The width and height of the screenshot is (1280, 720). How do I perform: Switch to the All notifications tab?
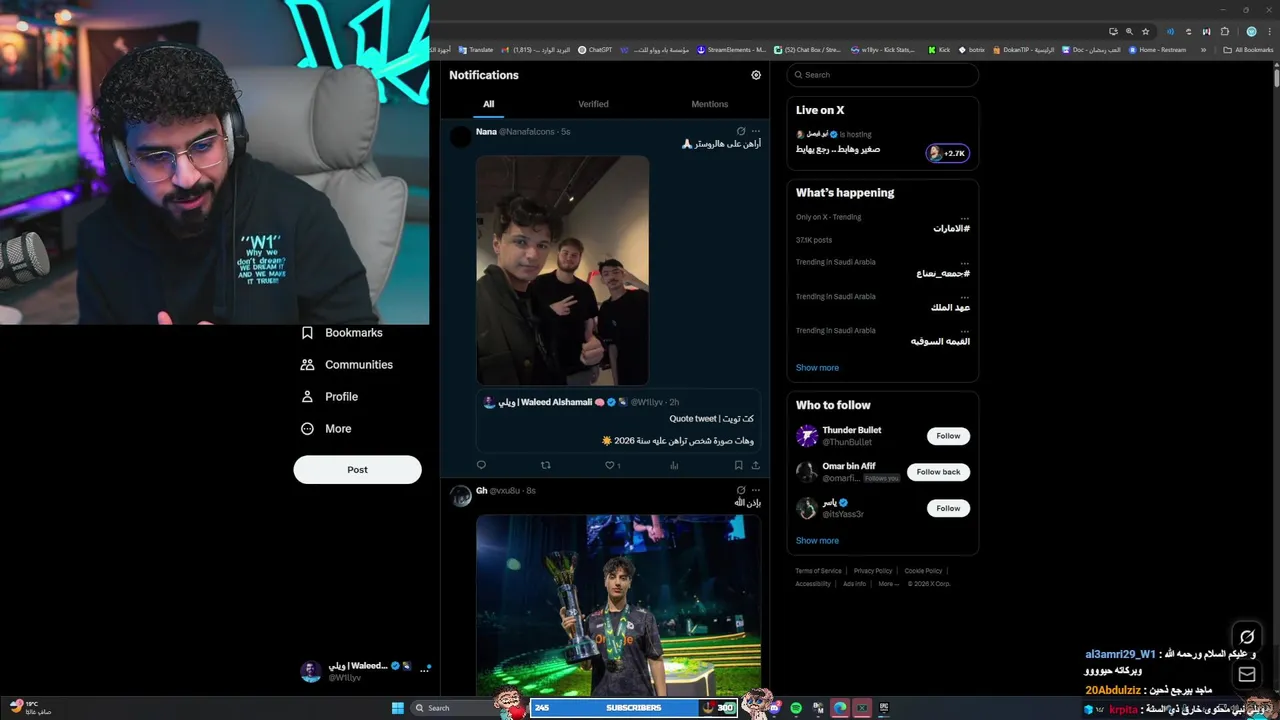point(488,104)
